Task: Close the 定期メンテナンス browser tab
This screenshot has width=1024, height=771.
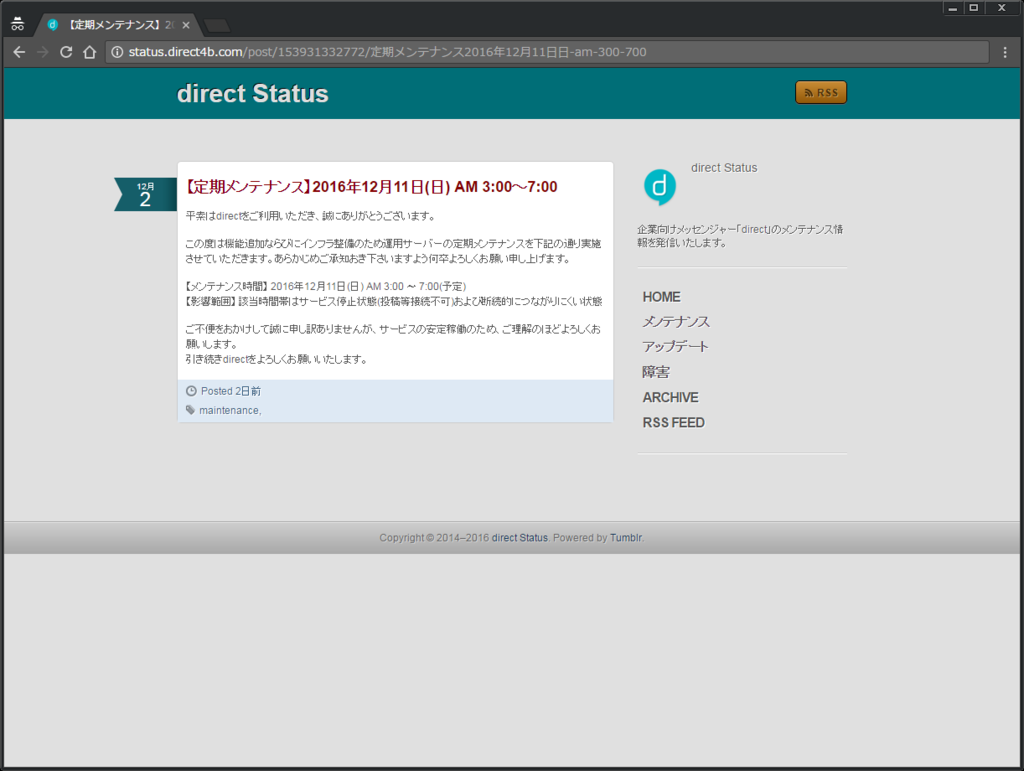Action: [x=186, y=25]
